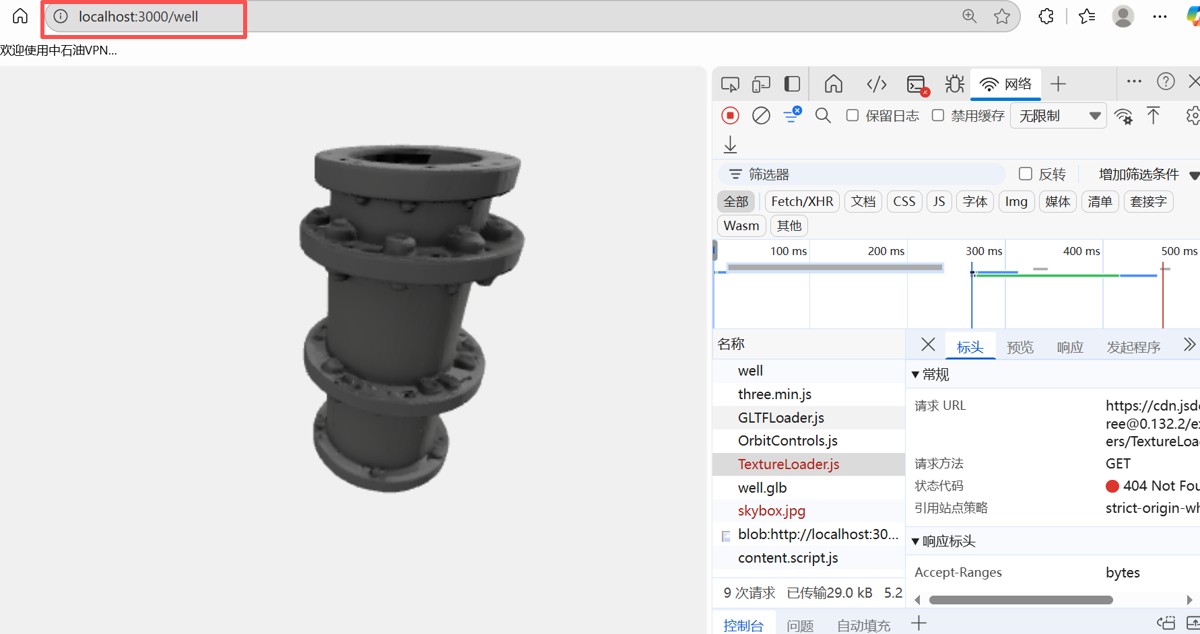1200x634 pixels.
Task: Add another tool with the plus icon
Action: pyautogui.click(x=1058, y=84)
